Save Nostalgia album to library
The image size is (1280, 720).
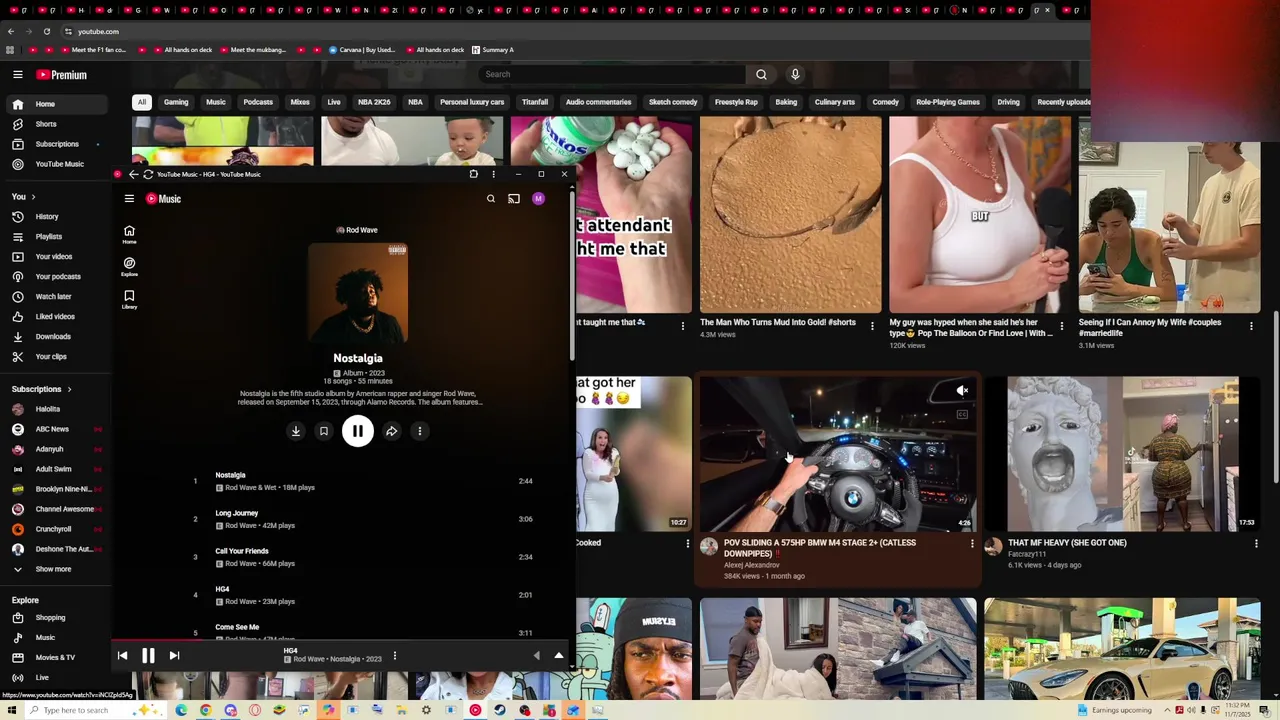324,431
